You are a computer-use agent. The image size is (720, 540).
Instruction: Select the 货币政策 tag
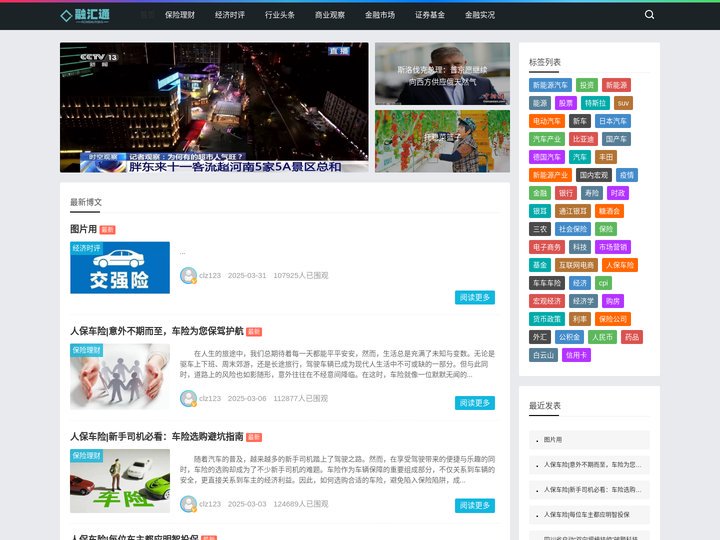coord(547,319)
